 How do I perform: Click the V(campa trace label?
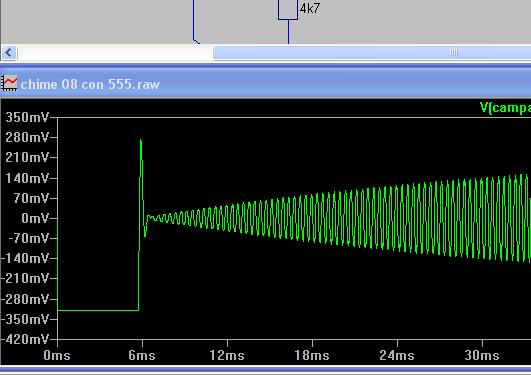coord(505,108)
